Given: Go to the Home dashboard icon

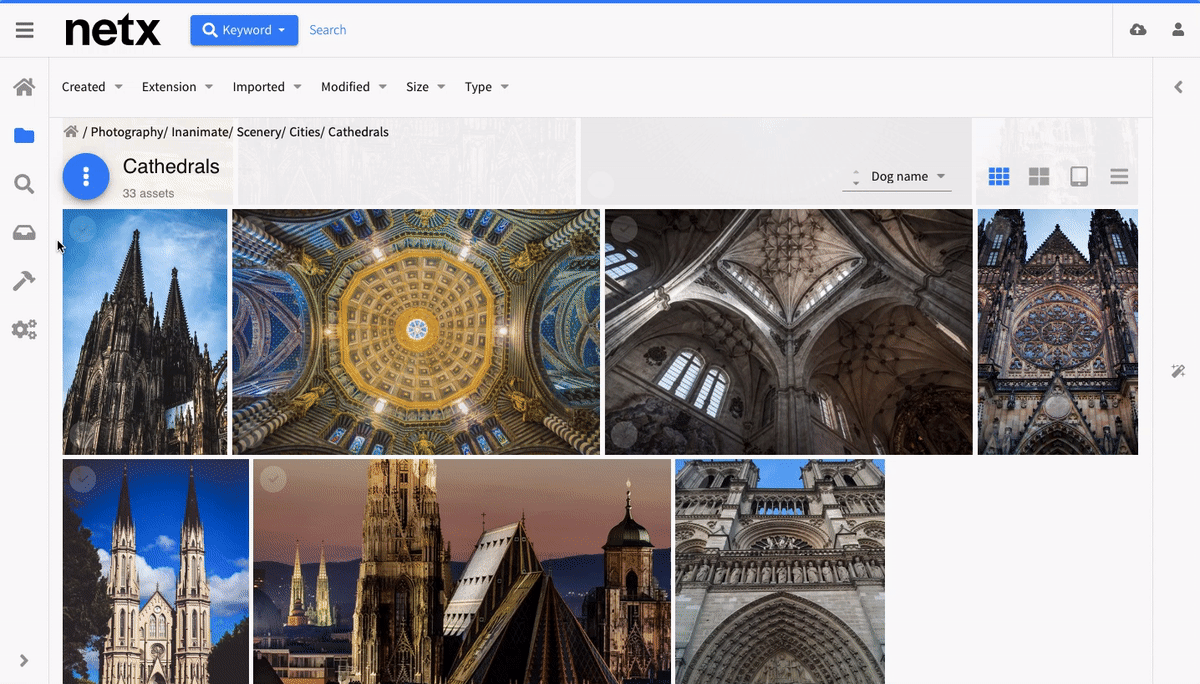Looking at the screenshot, I should pyautogui.click(x=24, y=87).
